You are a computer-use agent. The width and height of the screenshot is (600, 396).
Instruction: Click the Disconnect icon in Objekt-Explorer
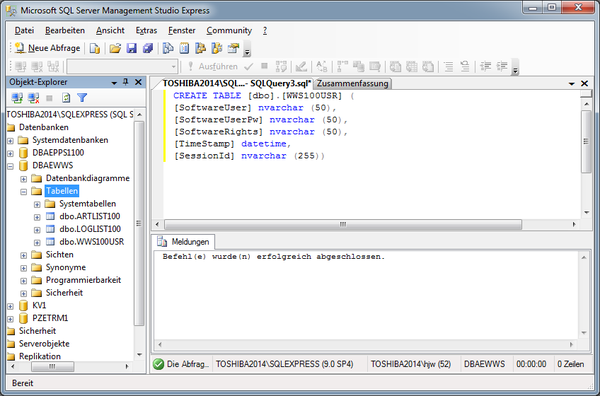point(33,98)
